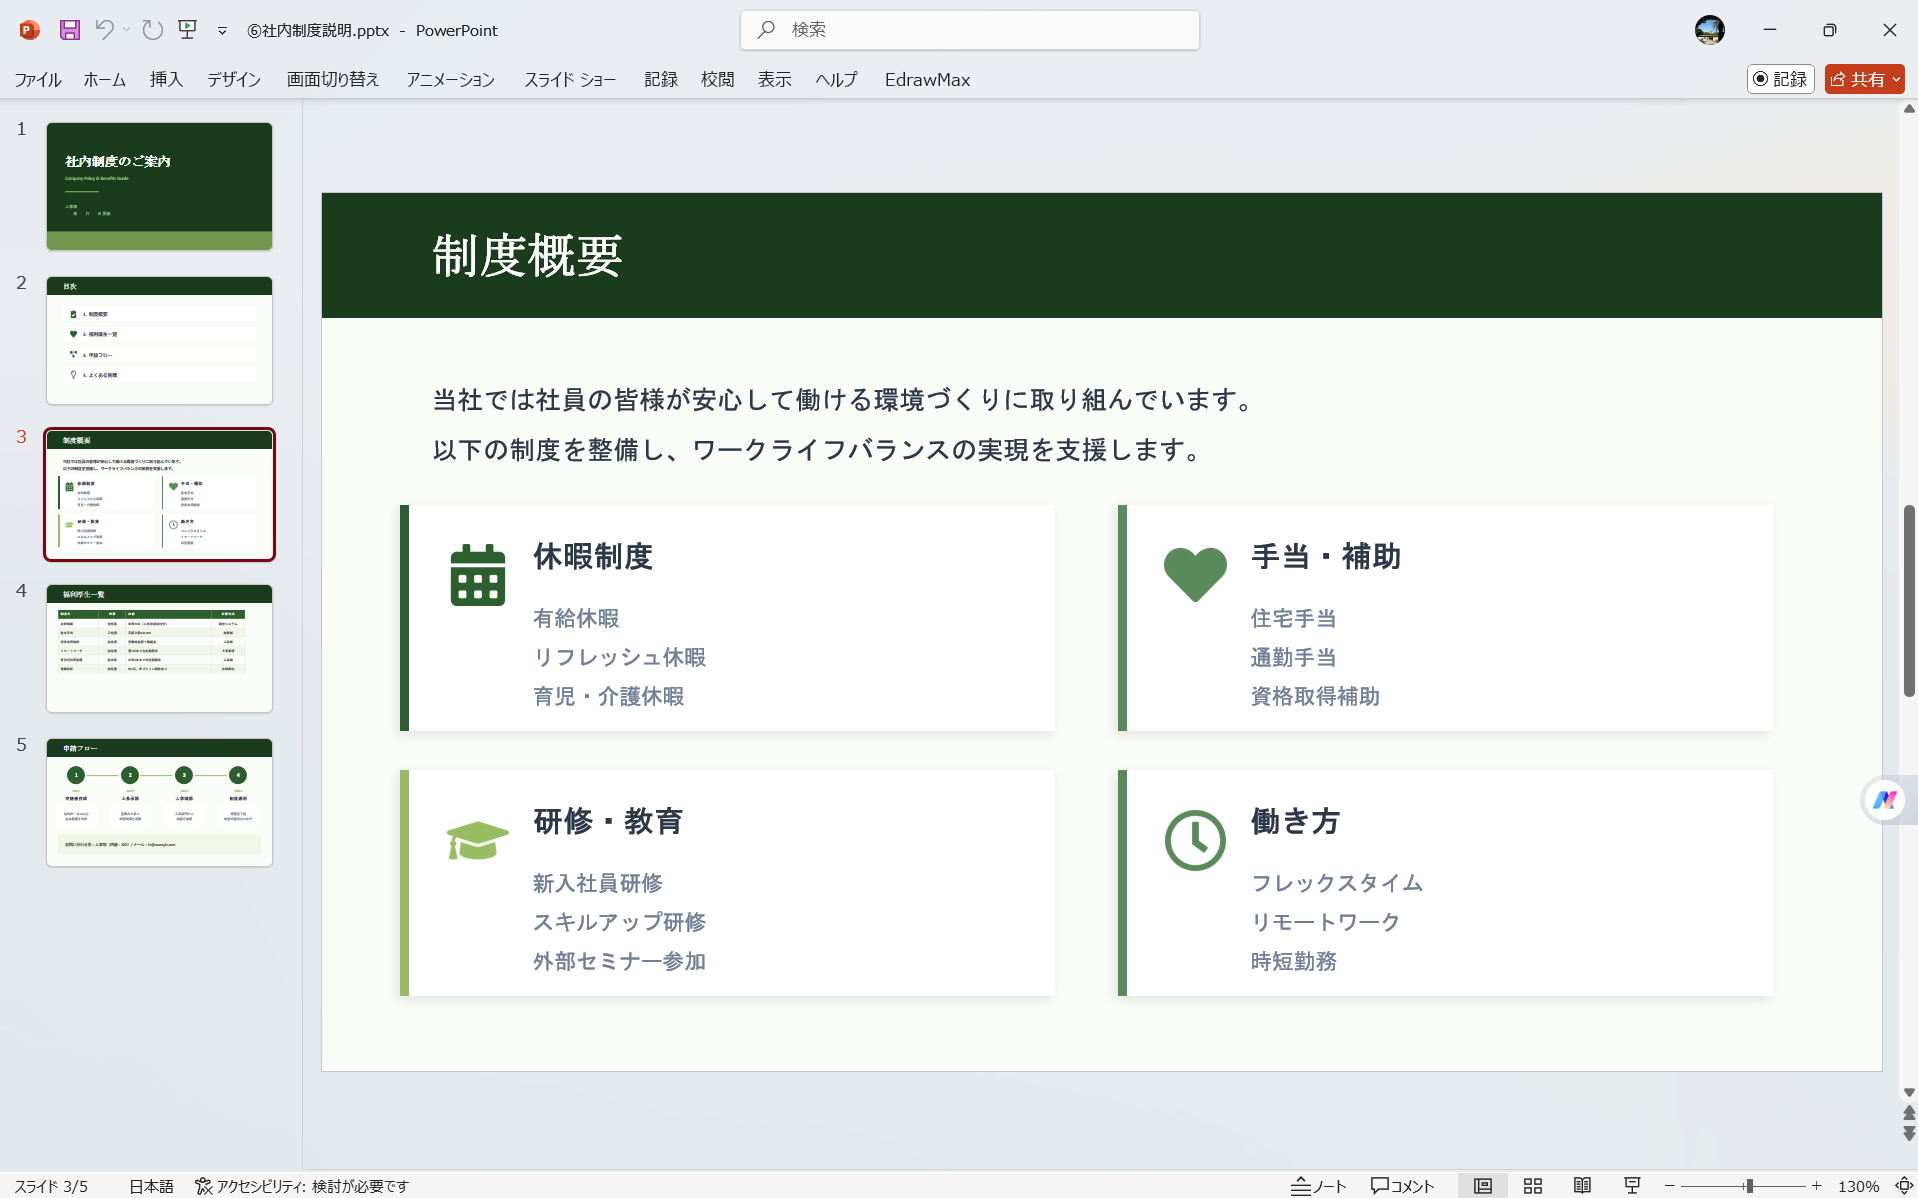The image size is (1918, 1198).
Task: Open comments pane via コメント button
Action: [1402, 1186]
